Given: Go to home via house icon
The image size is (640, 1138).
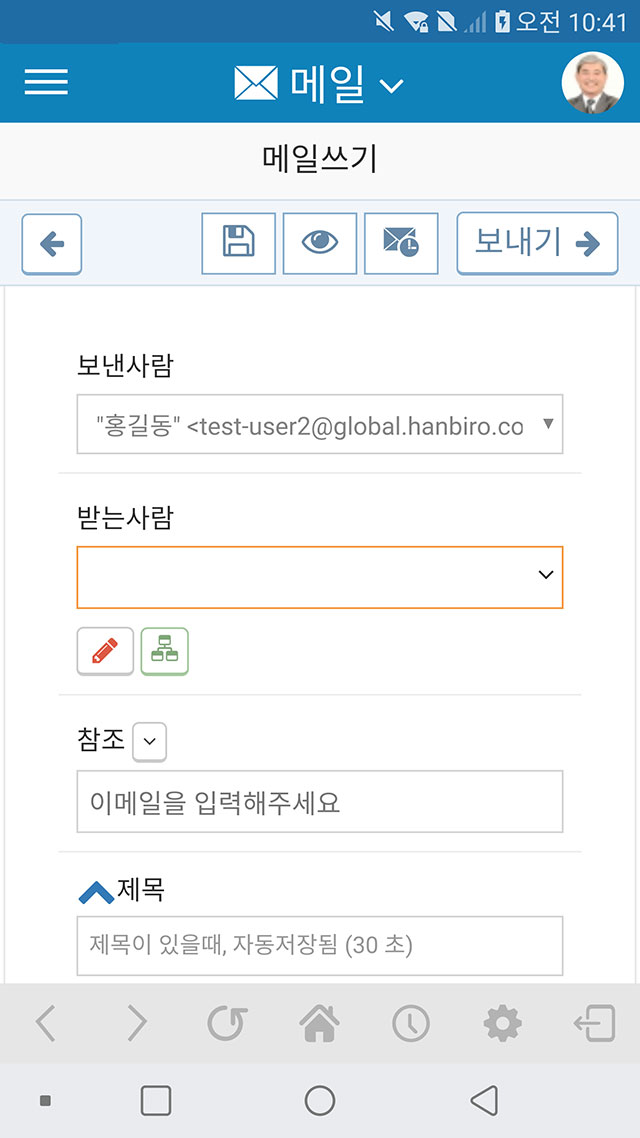Looking at the screenshot, I should [x=319, y=1023].
